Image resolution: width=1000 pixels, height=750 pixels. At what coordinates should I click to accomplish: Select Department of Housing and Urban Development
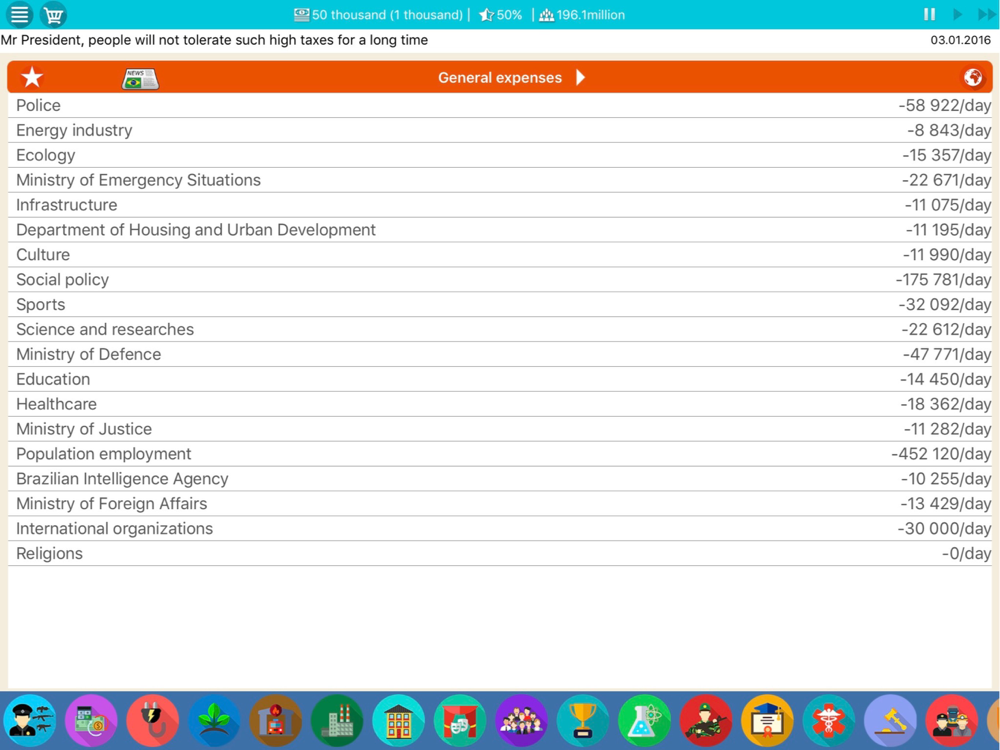click(x=500, y=230)
